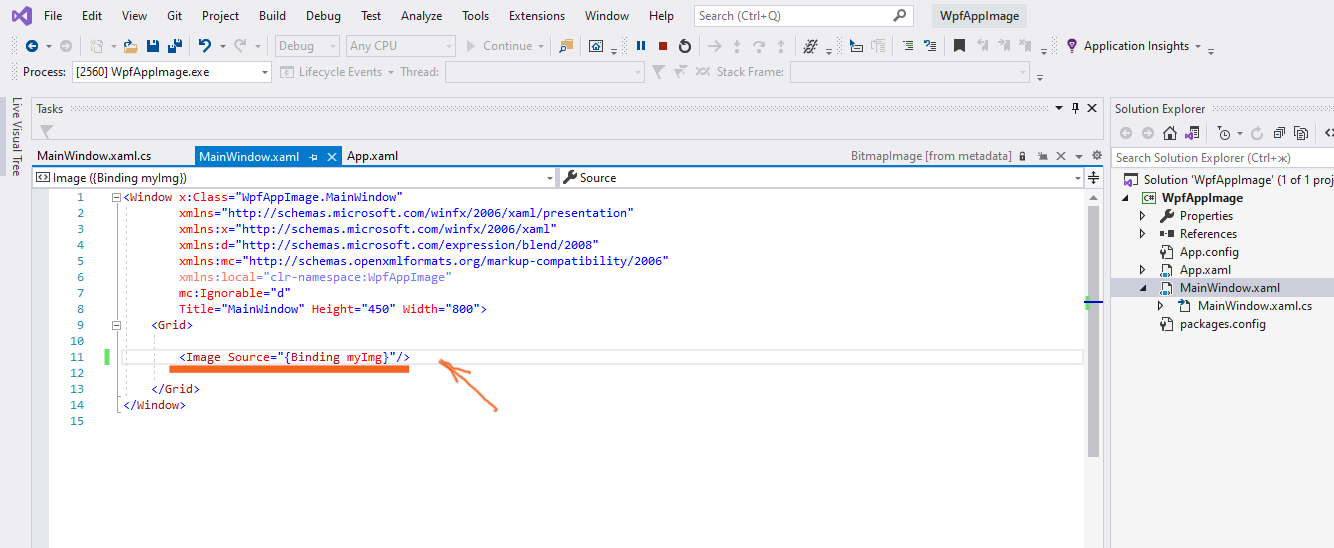
Task: Stop debugging with the red square
Action: (663, 46)
